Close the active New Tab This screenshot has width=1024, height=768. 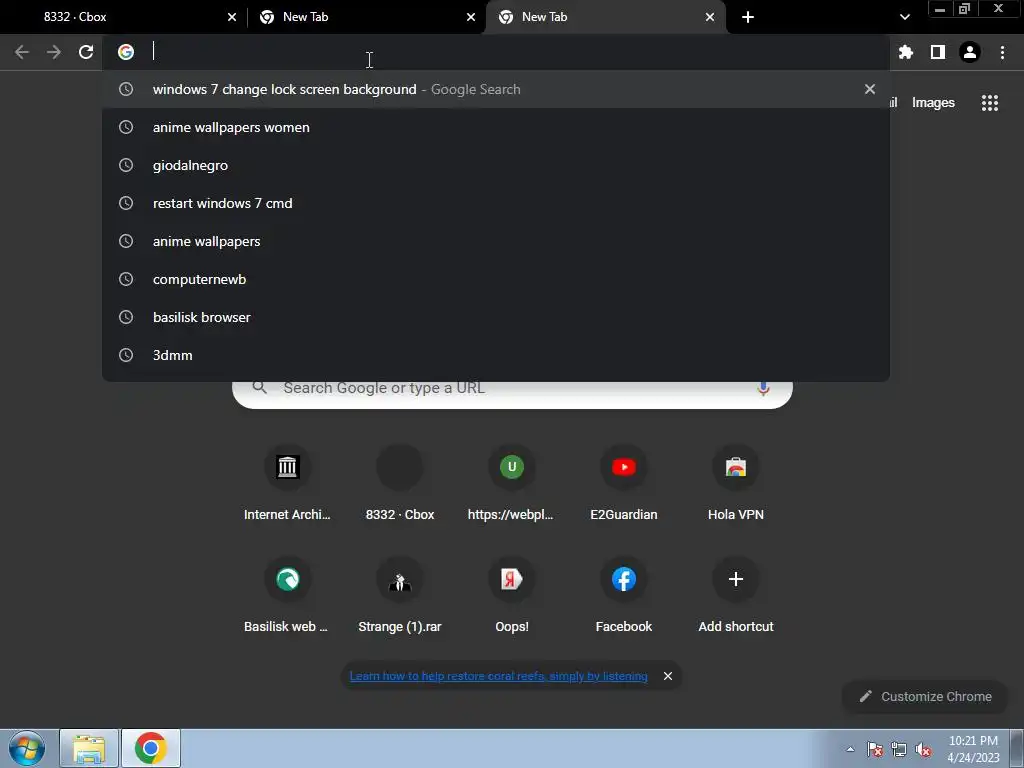(x=710, y=17)
